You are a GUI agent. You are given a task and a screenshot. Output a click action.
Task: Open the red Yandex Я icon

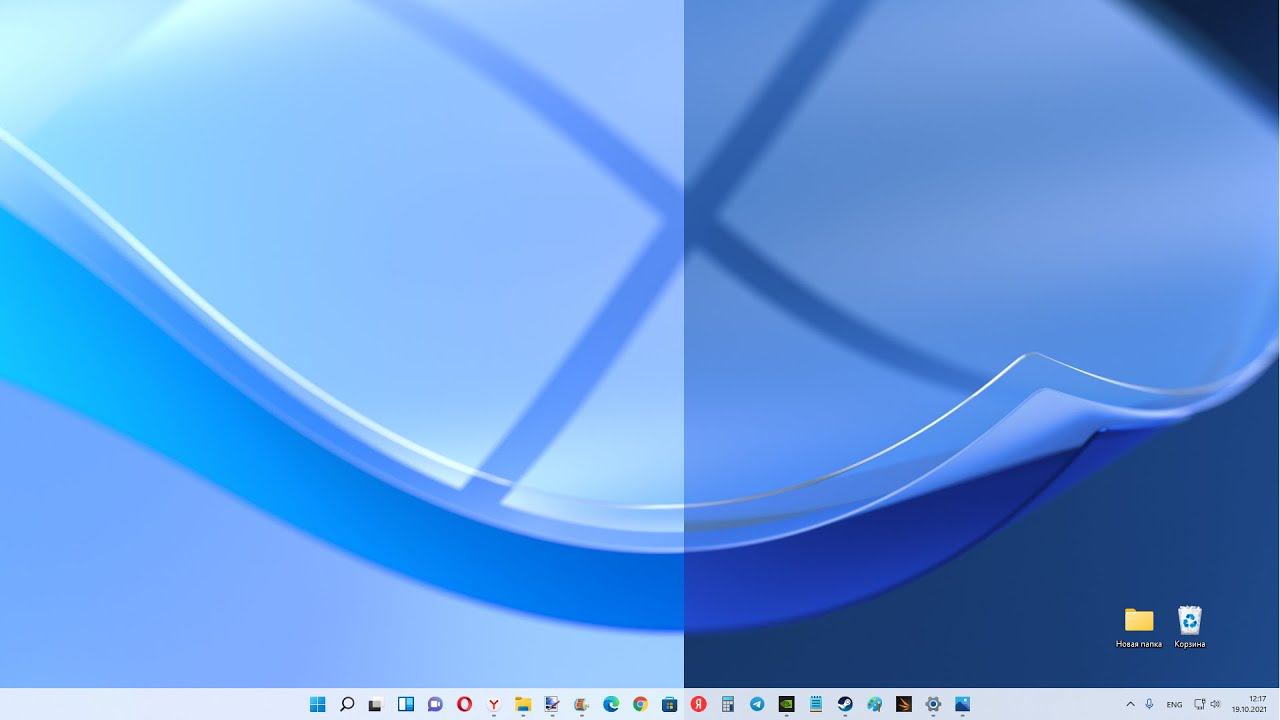(x=699, y=704)
